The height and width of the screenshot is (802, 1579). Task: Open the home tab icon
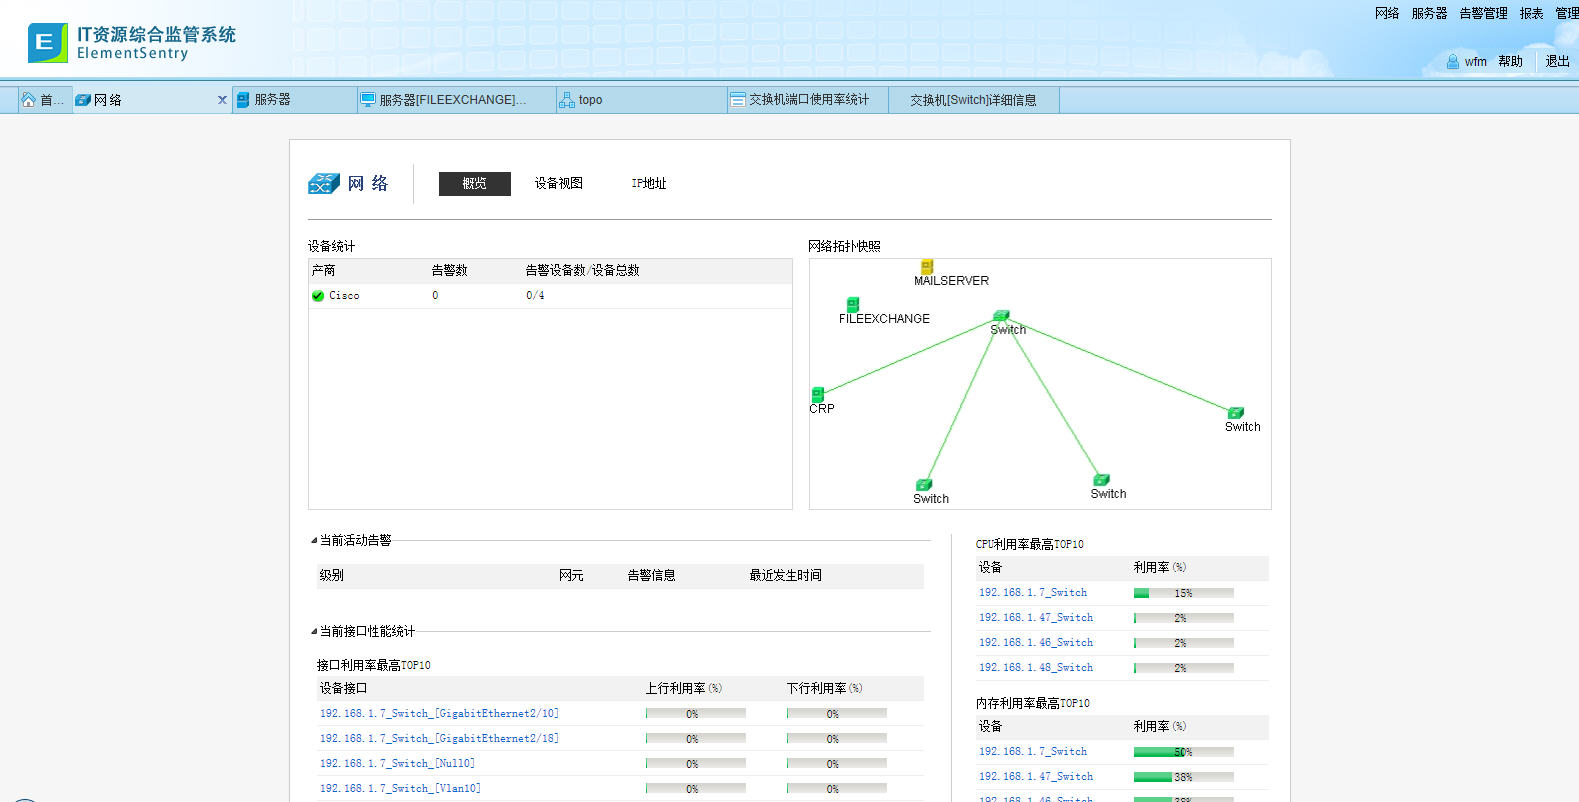[28, 100]
